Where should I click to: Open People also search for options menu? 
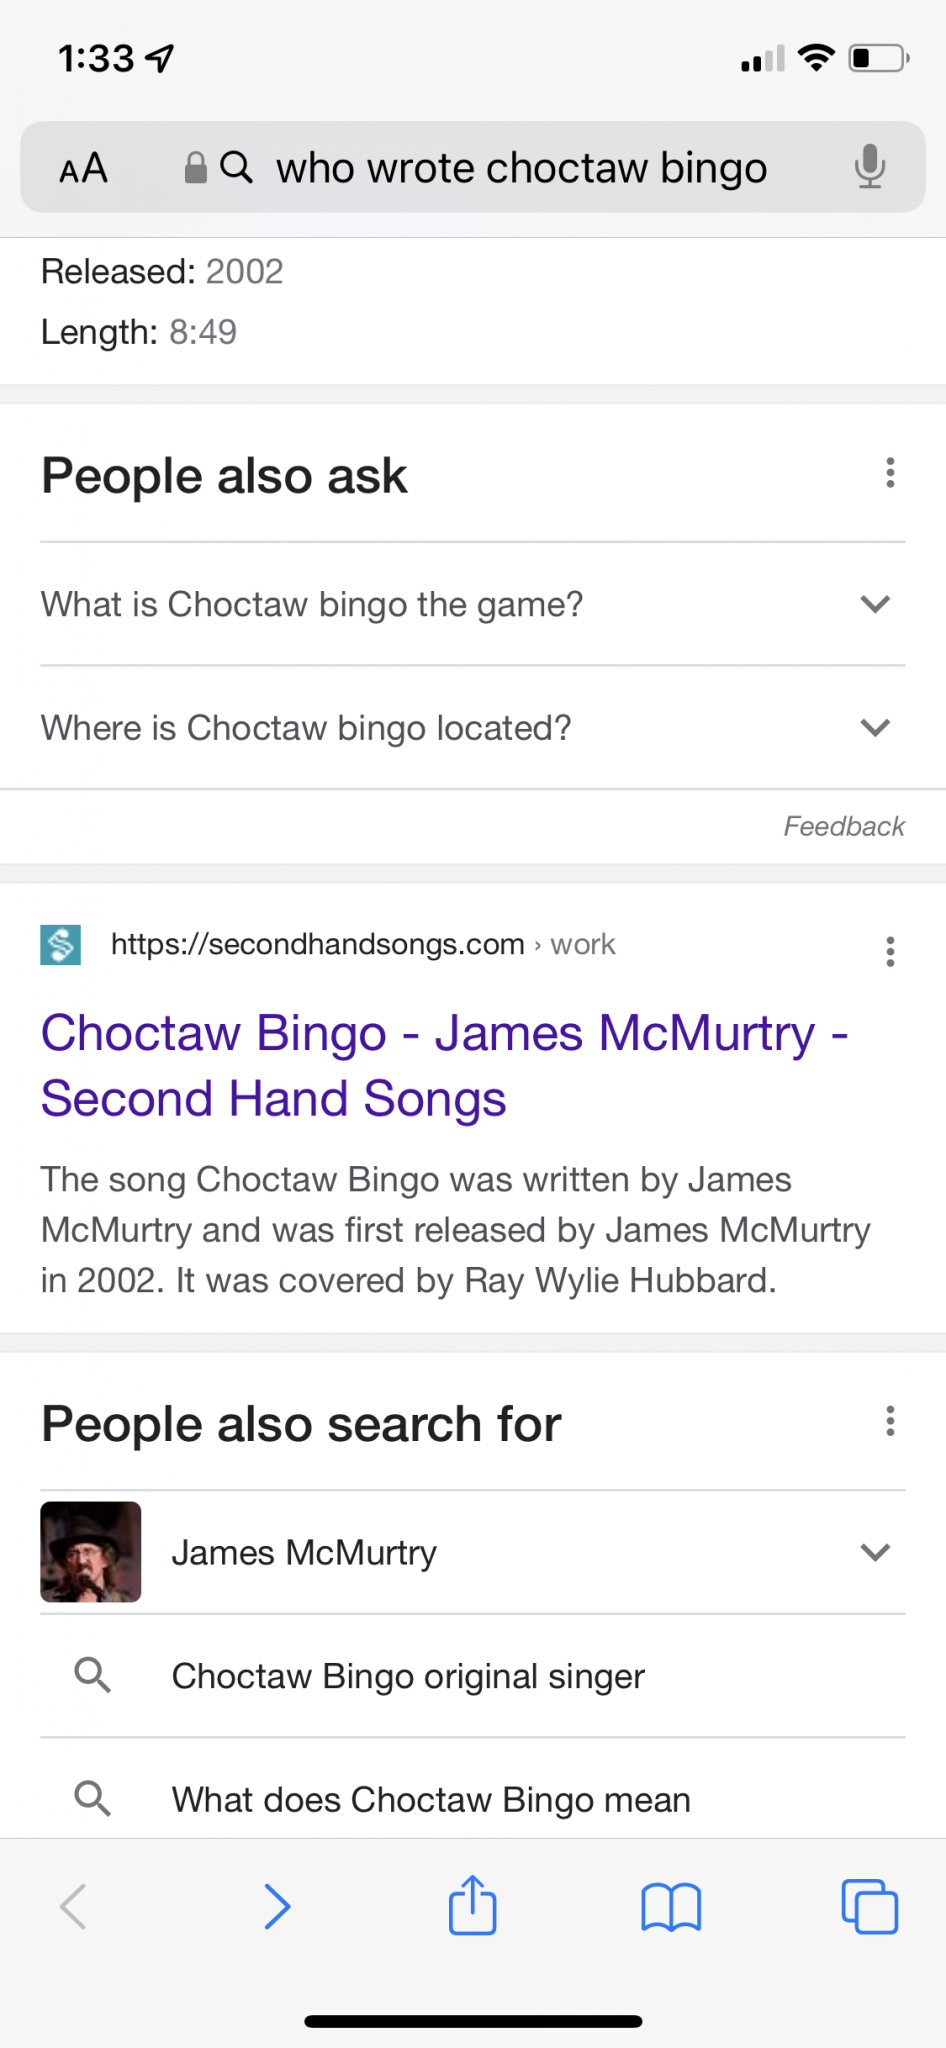coord(890,1421)
